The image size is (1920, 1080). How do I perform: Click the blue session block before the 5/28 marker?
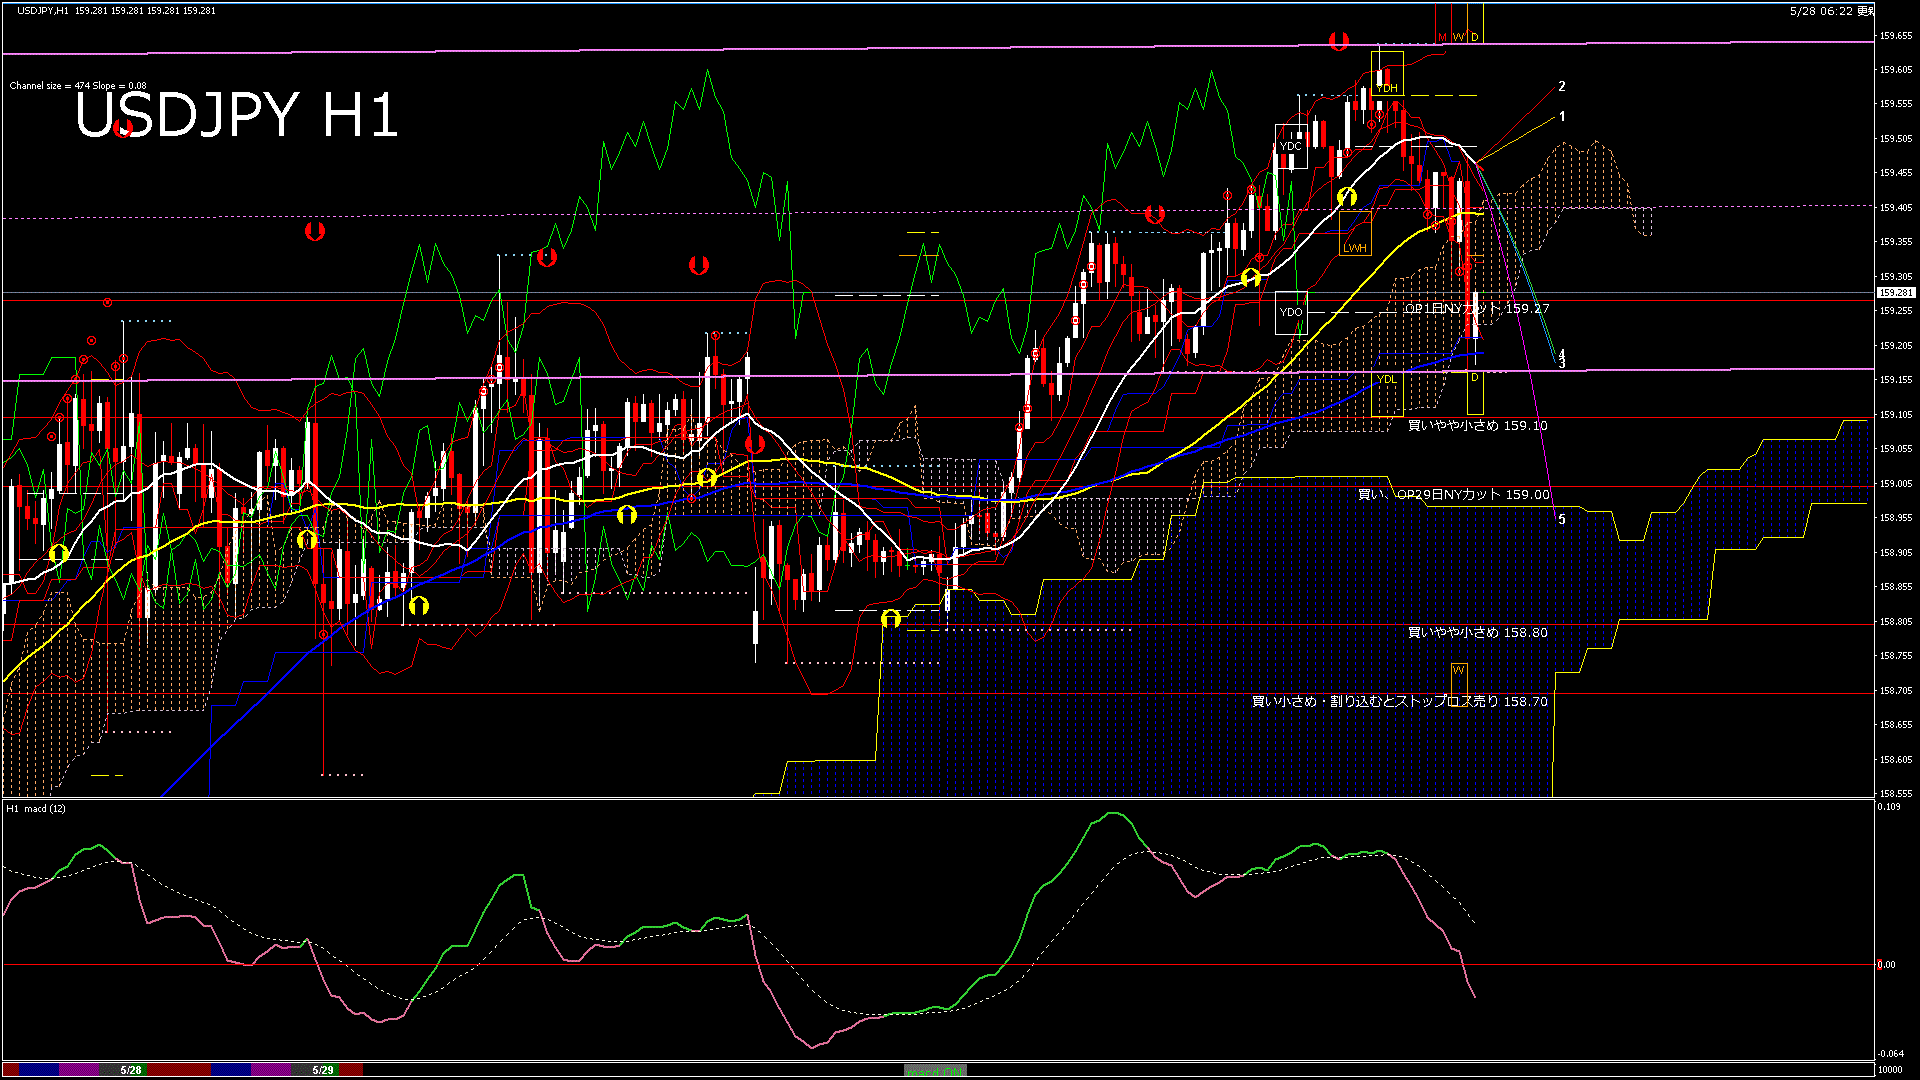[40, 1070]
